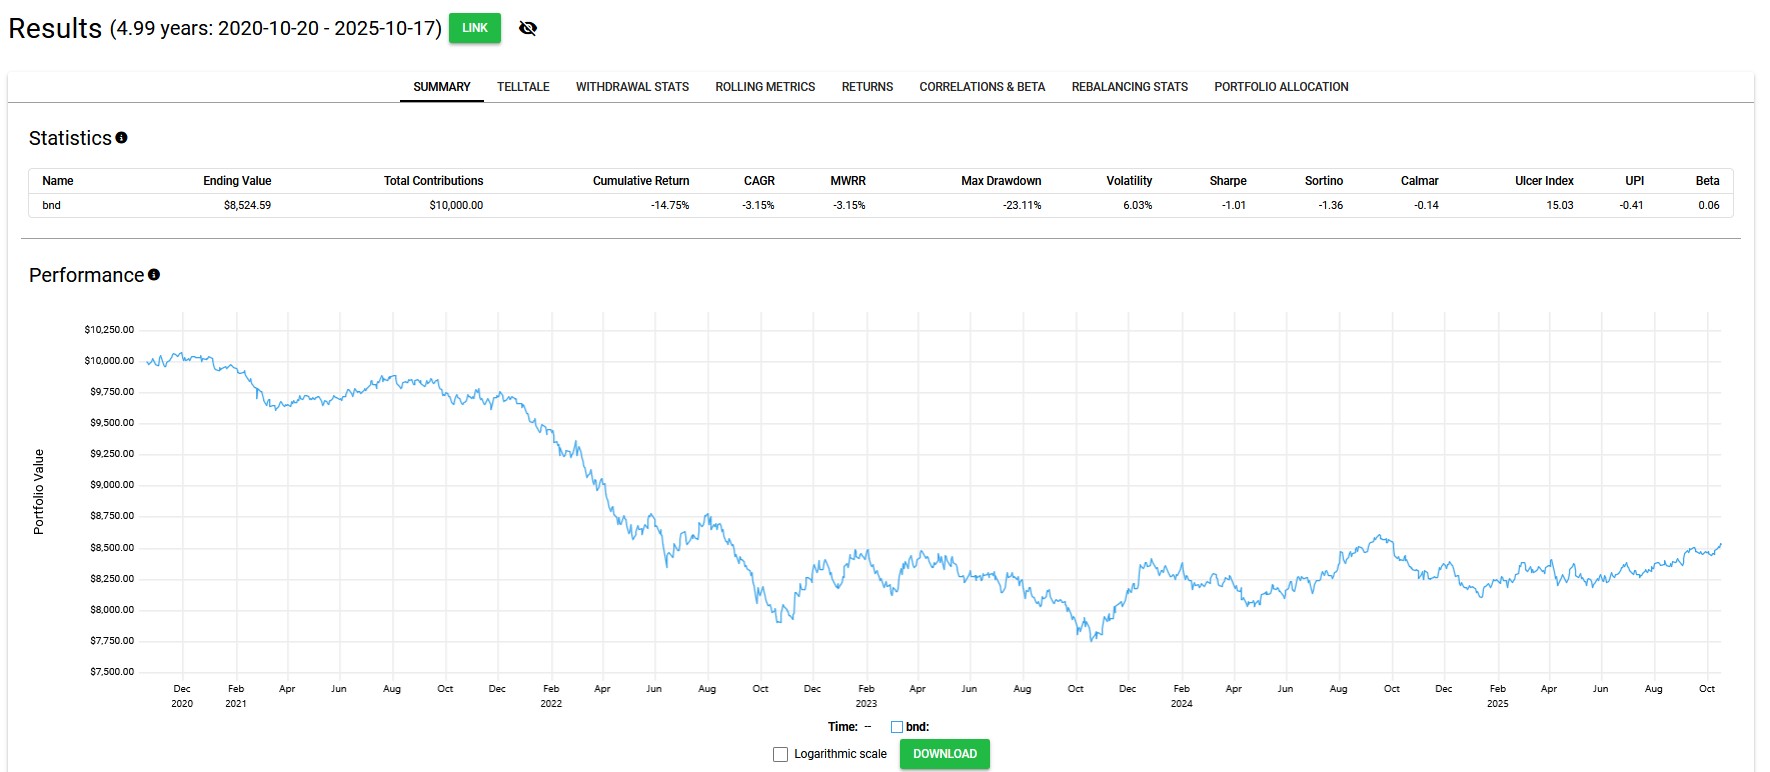
Task: Click the Dec 2020 x-axis label
Action: pyautogui.click(x=182, y=696)
